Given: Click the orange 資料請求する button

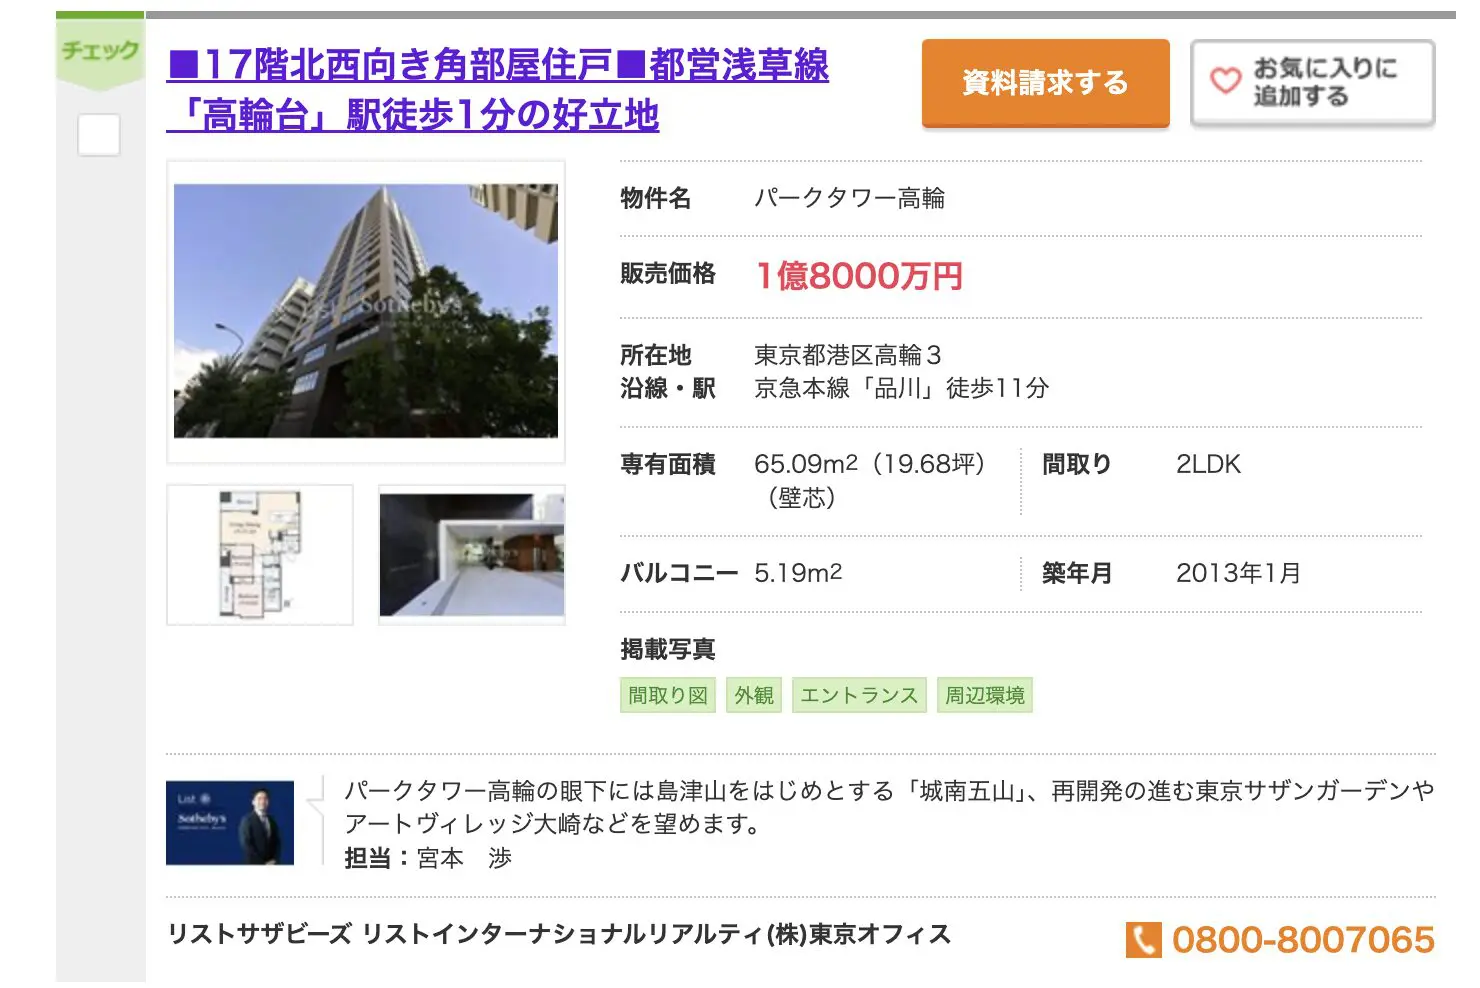Looking at the screenshot, I should 1045,83.
